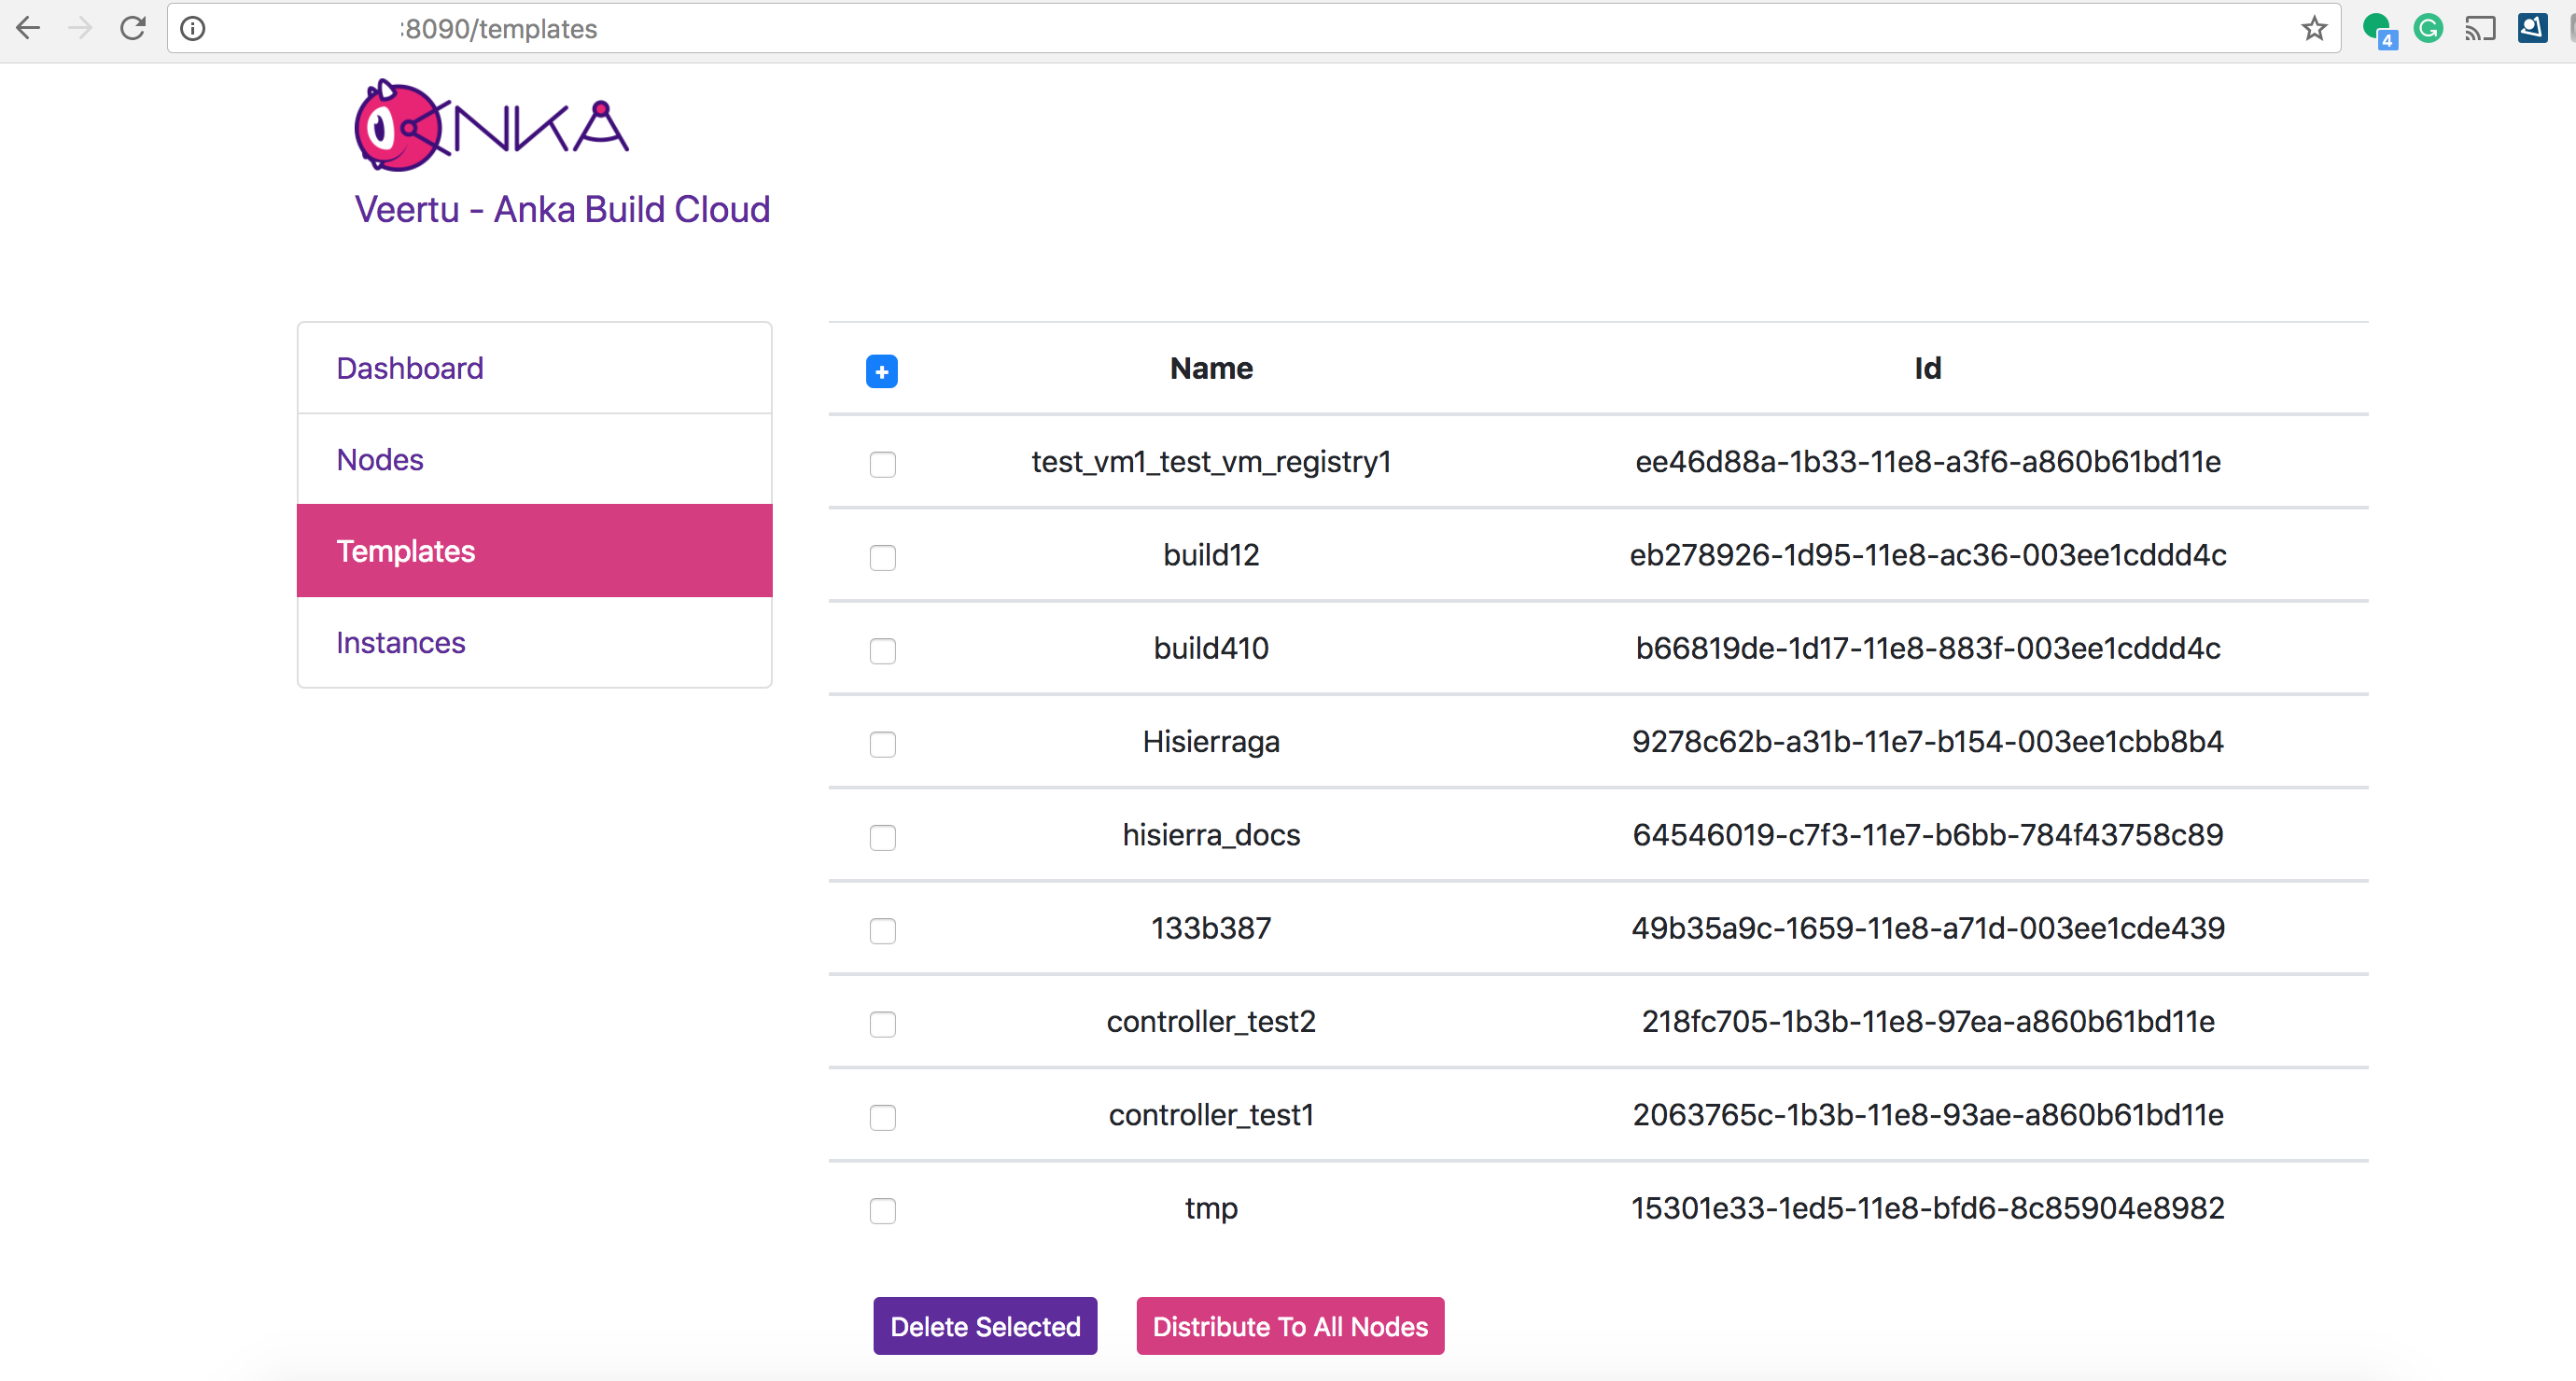Reload the page with refresh icon

click(133, 28)
